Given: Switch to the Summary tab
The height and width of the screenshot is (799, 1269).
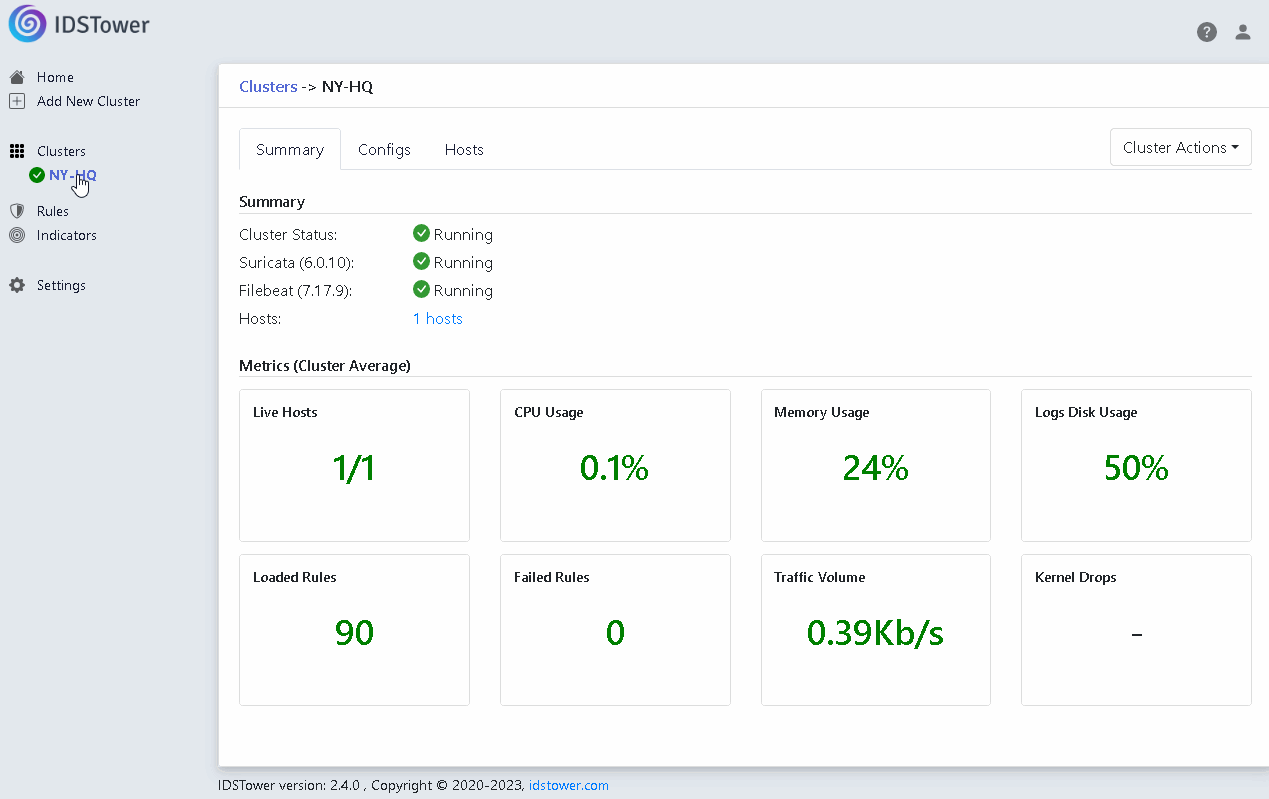Looking at the screenshot, I should pyautogui.click(x=290, y=149).
